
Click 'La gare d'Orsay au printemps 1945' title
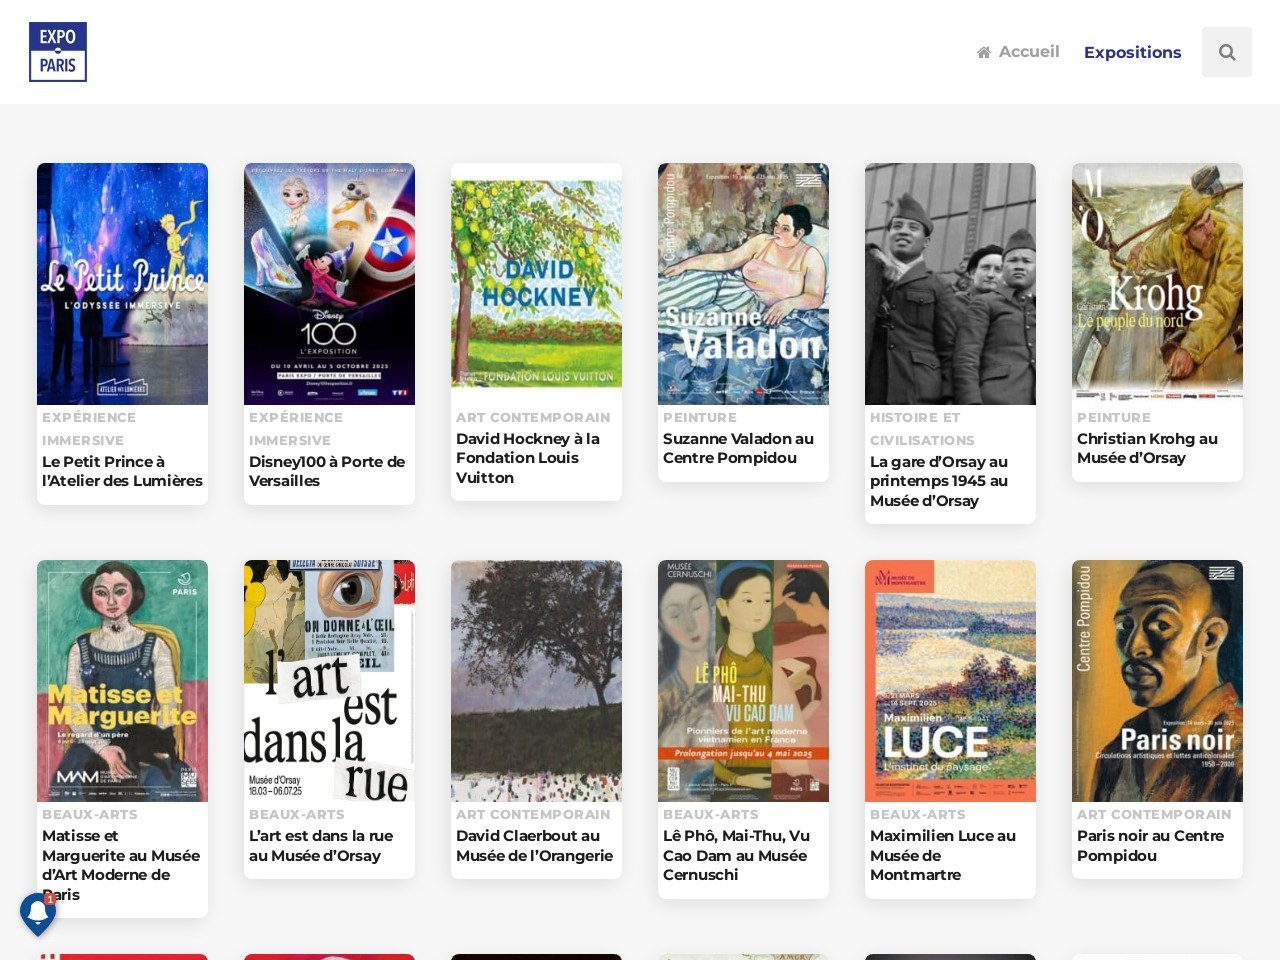pyautogui.click(x=939, y=481)
